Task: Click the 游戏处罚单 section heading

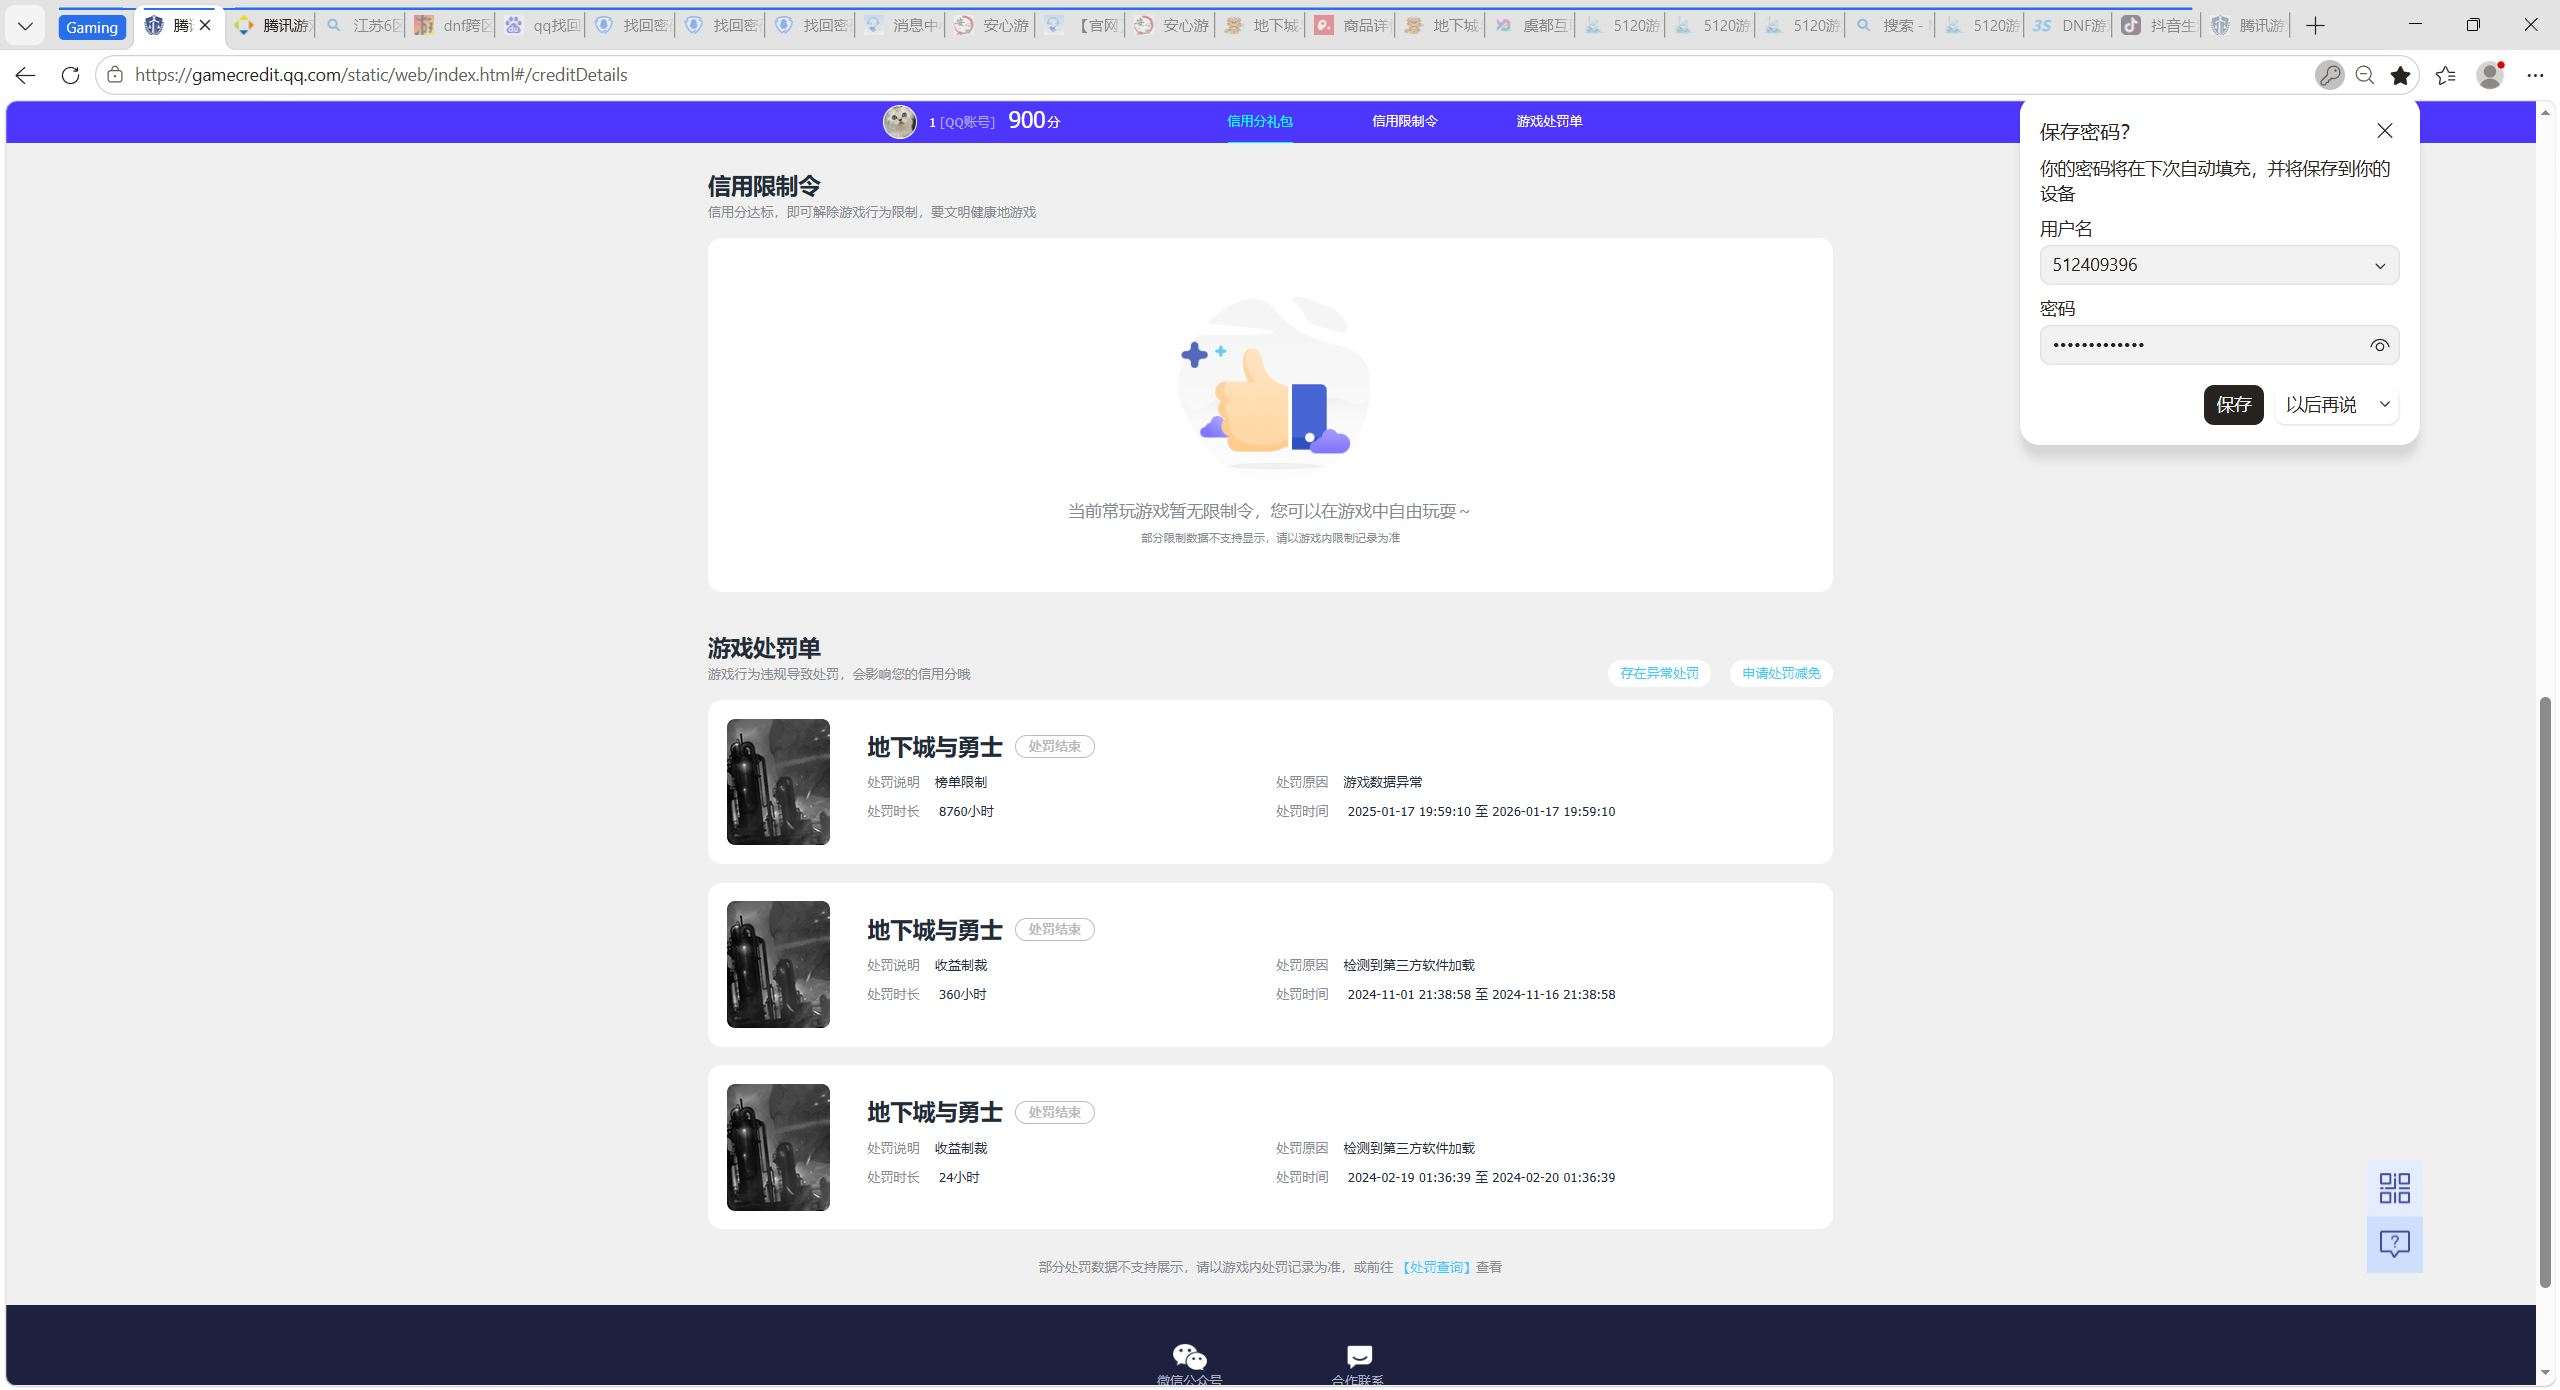Action: 764,648
